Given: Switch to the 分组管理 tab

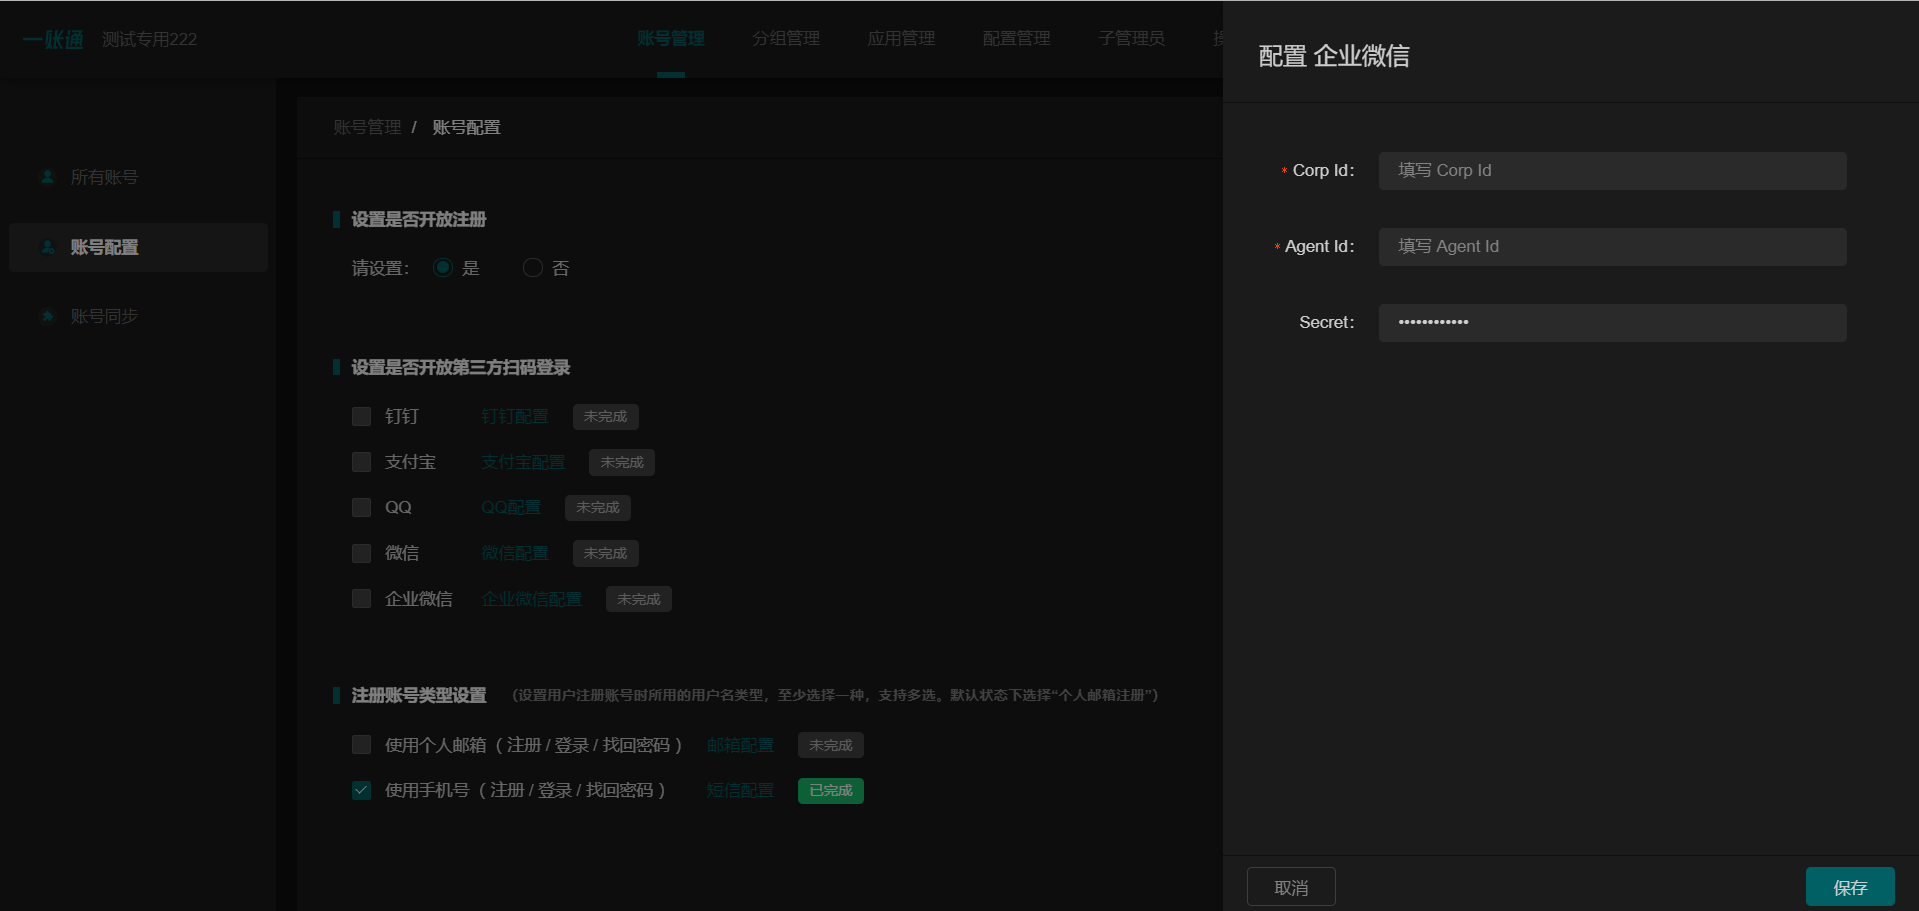Looking at the screenshot, I should [785, 38].
